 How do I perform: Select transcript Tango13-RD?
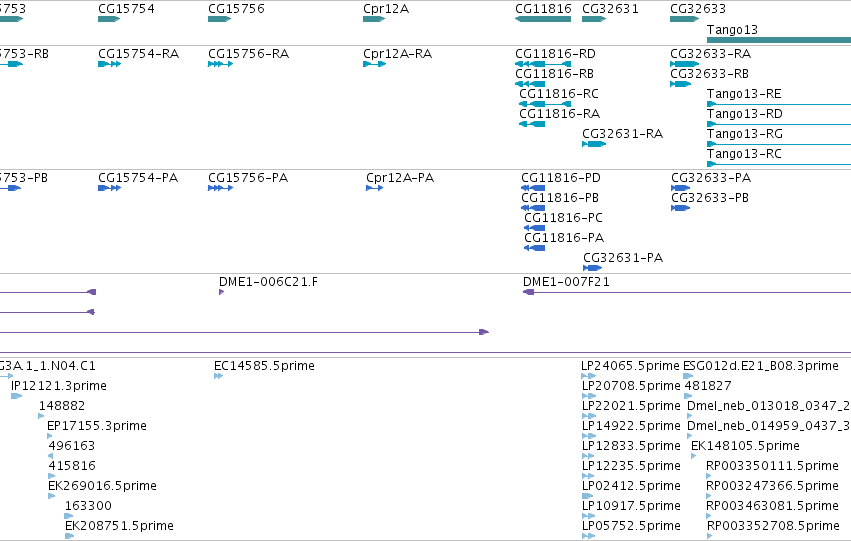745,114
